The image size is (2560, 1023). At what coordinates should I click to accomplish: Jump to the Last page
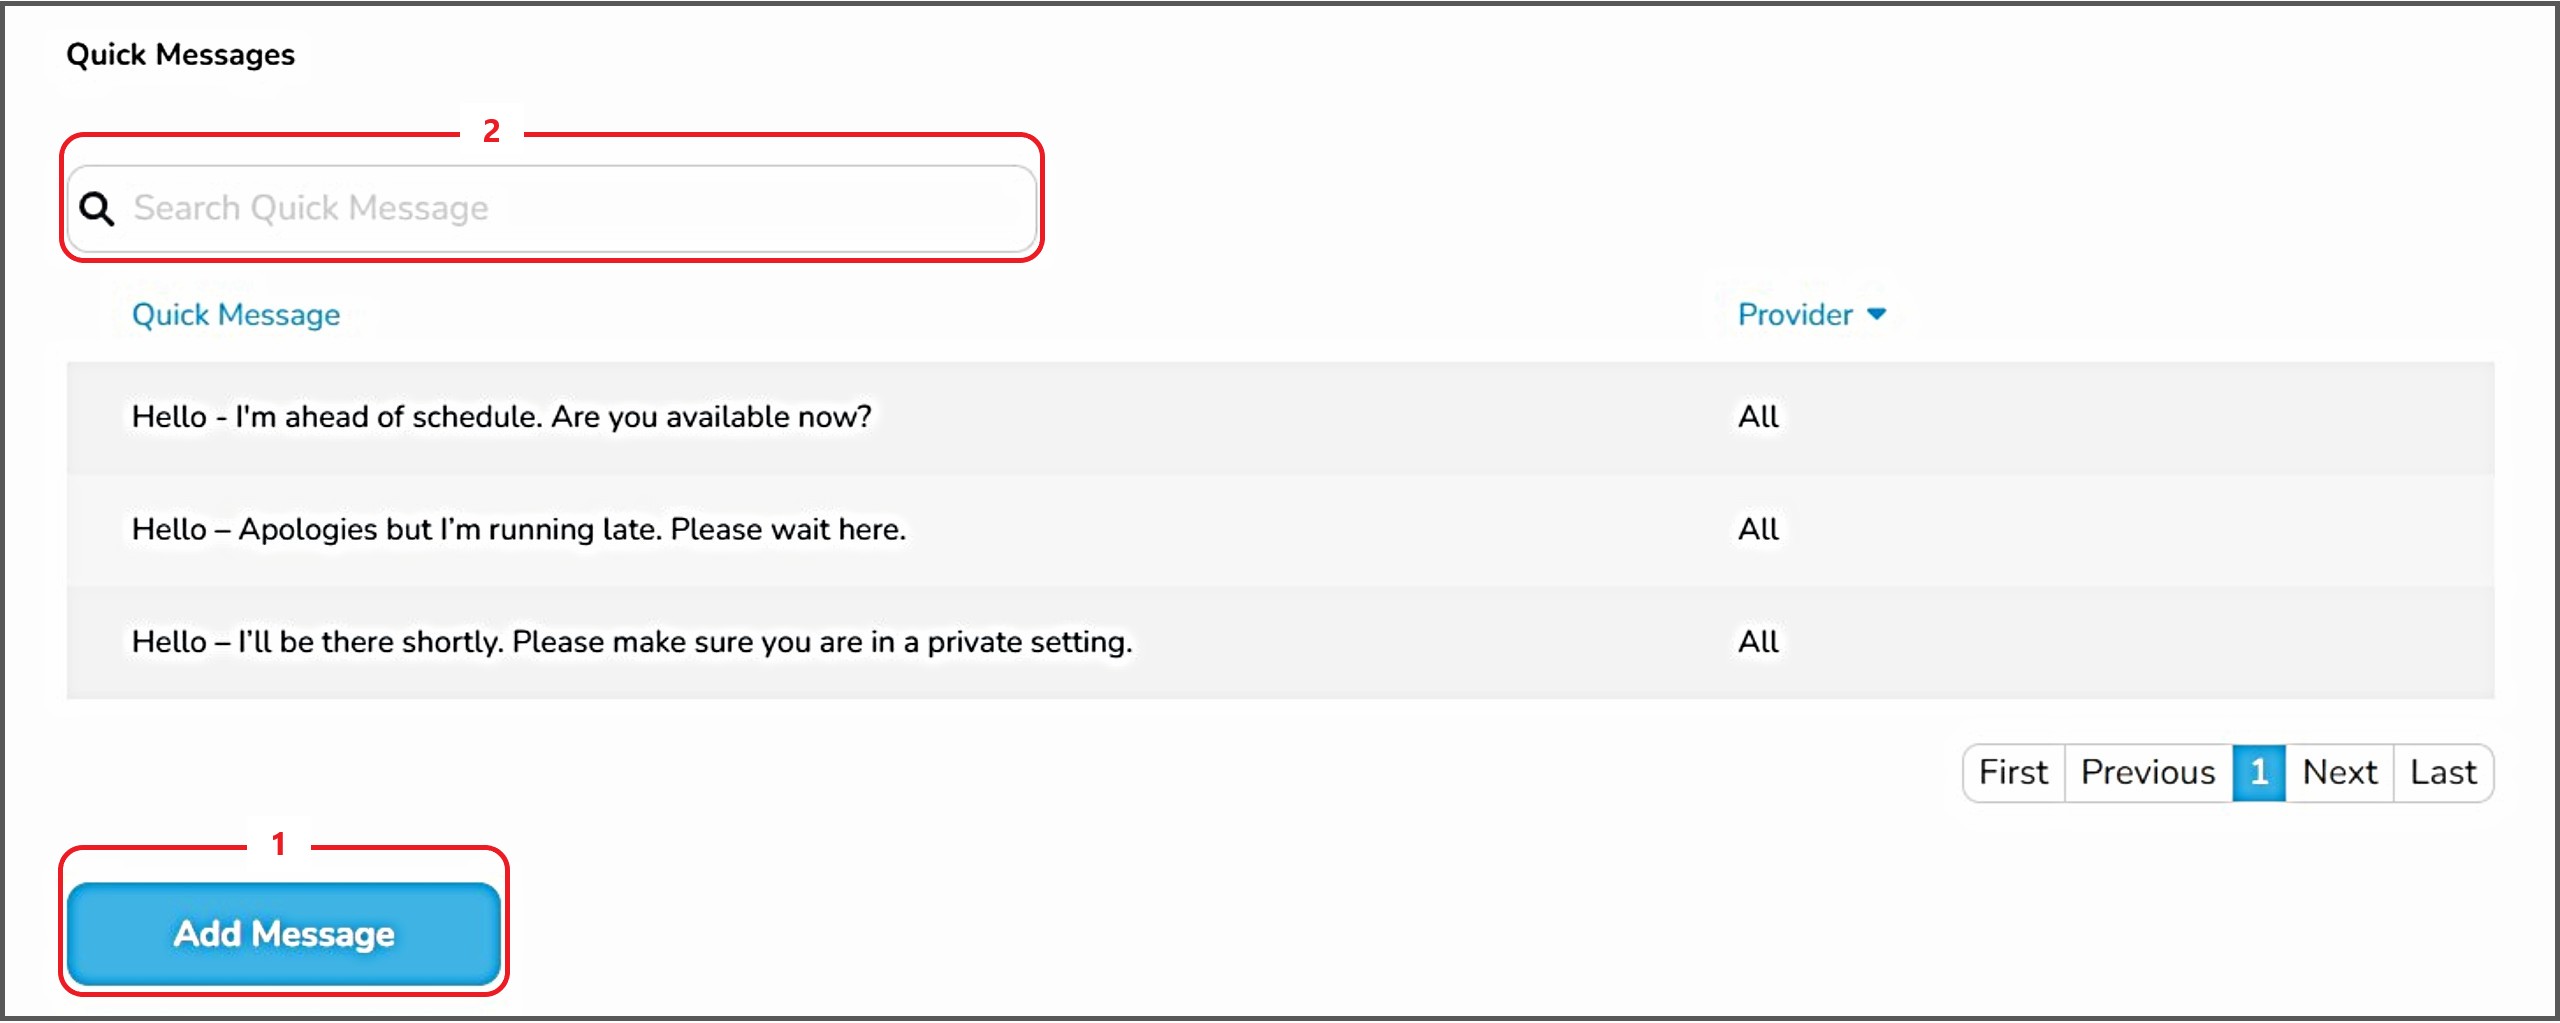(2443, 773)
